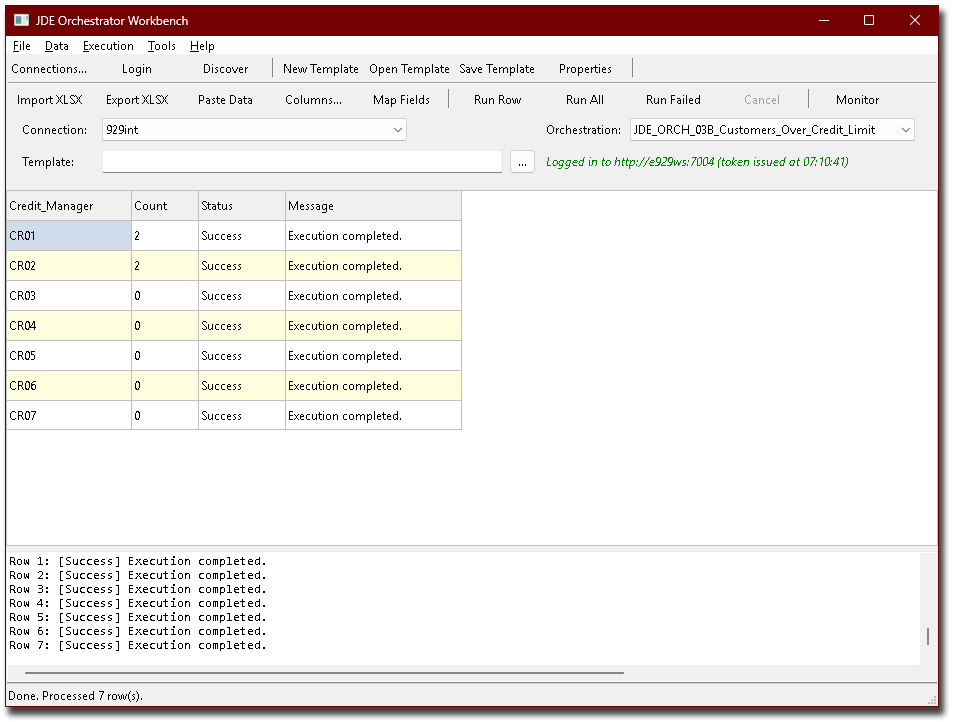Screen dimensions: 954x722
Task: Click the 'Row 4: [Success]' log line
Action: pos(138,603)
